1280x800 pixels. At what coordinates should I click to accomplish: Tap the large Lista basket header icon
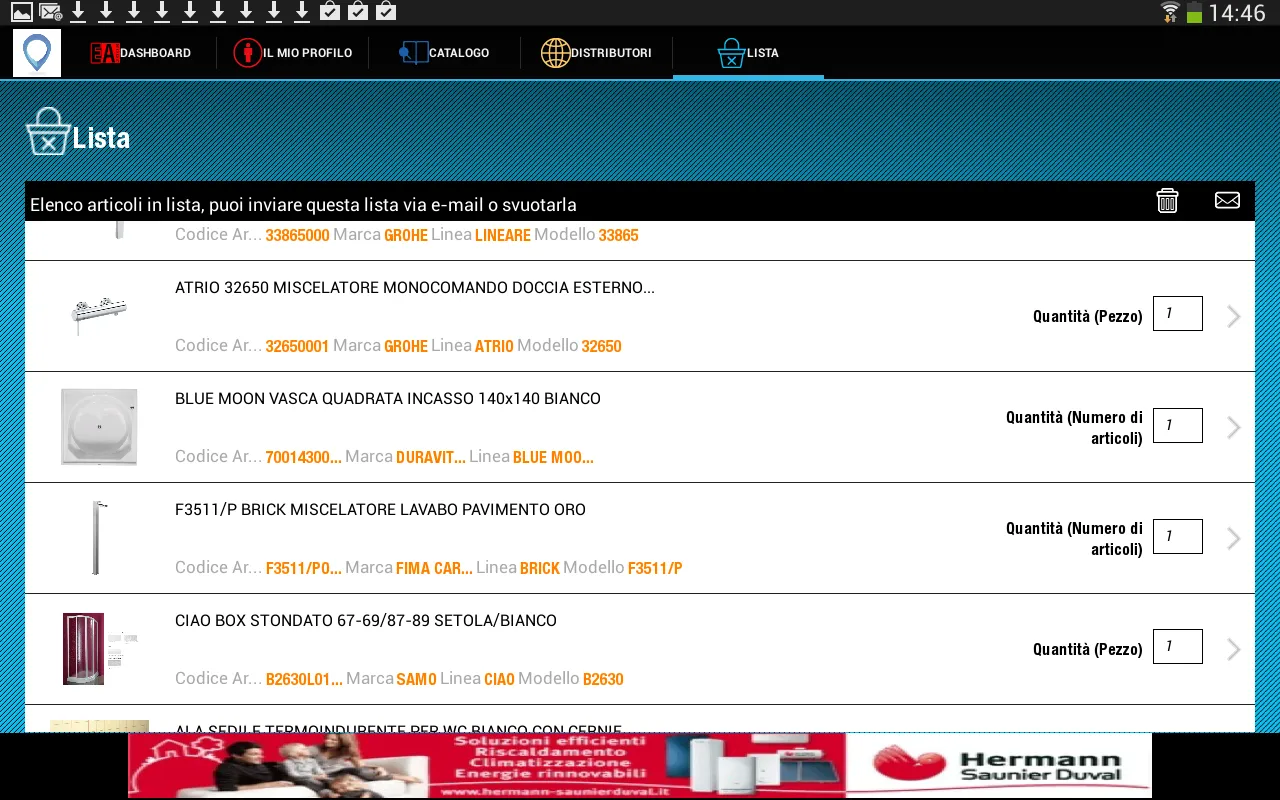pyautogui.click(x=47, y=133)
